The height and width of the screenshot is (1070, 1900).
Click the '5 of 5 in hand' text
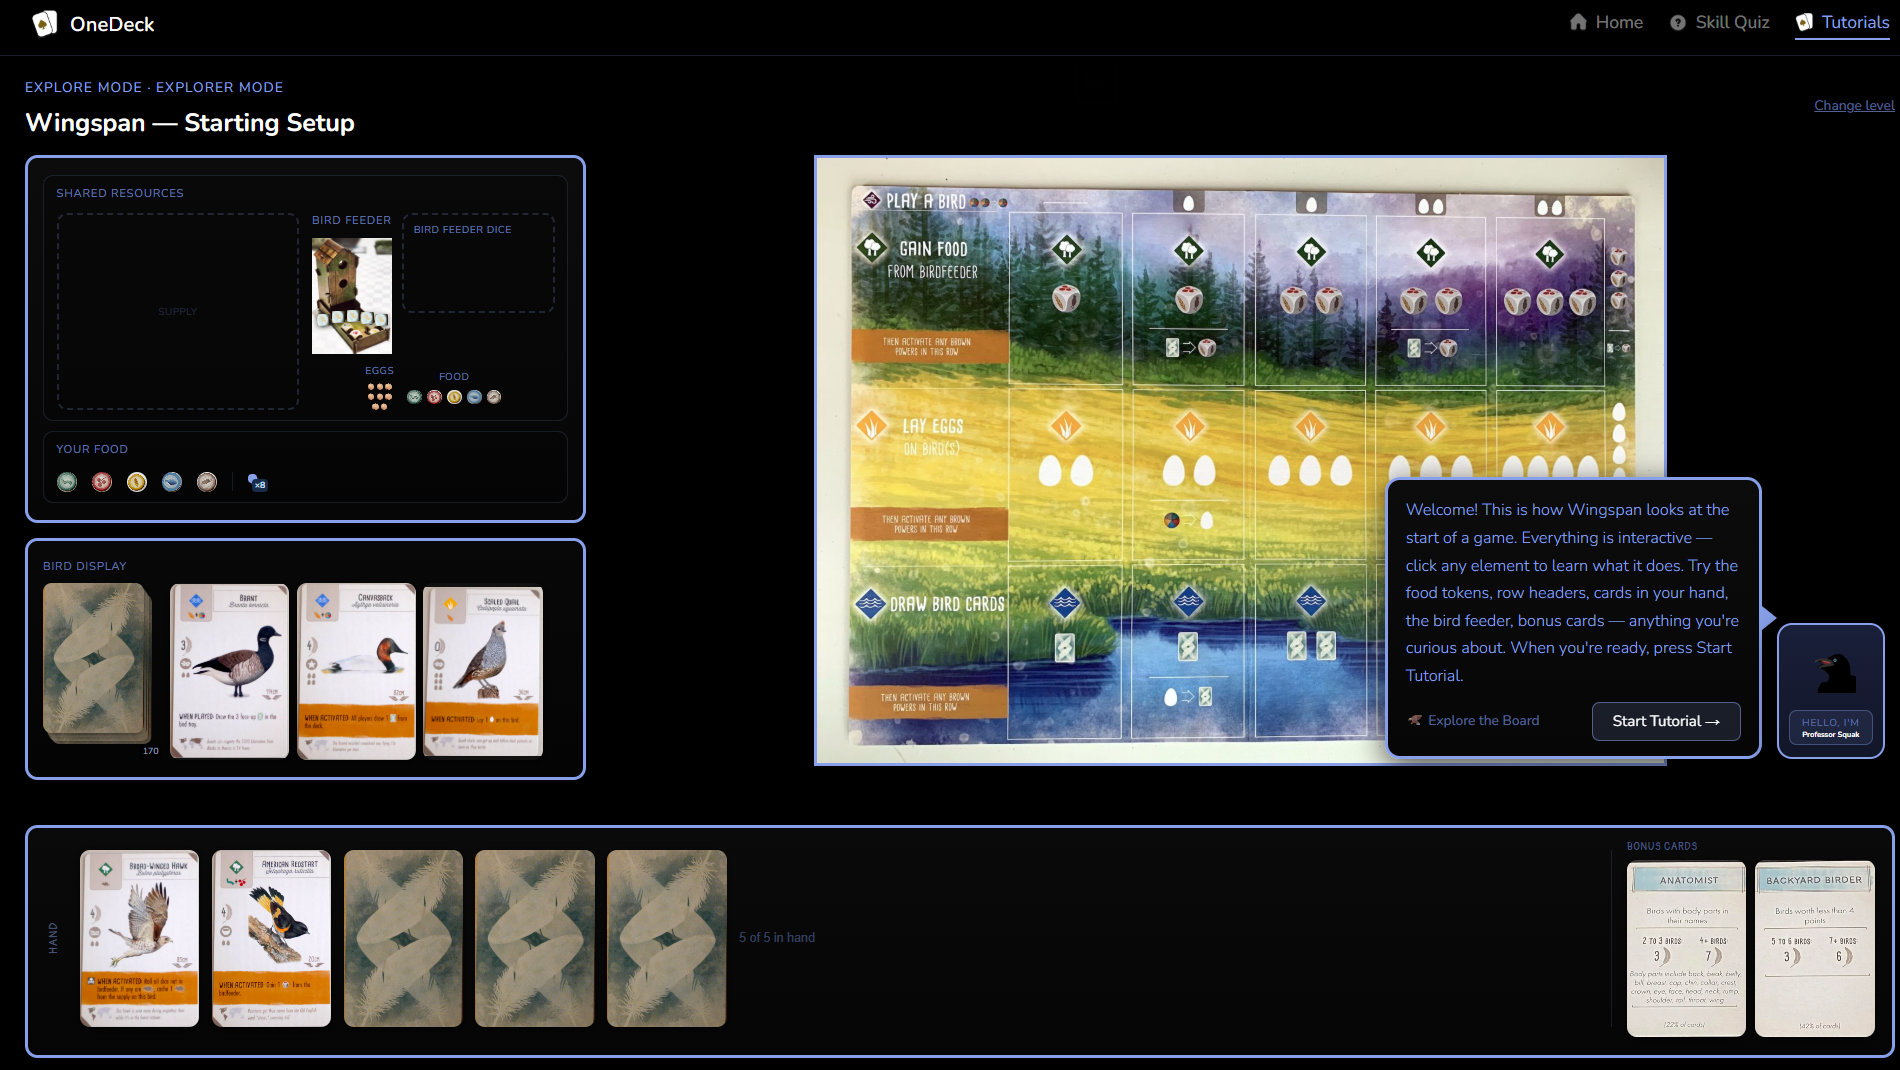tap(777, 937)
